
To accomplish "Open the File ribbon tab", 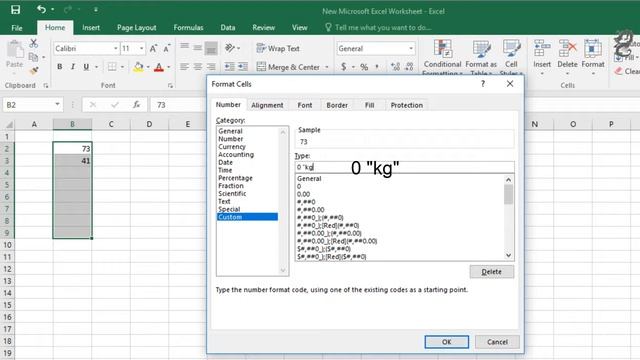I will tap(17, 28).
